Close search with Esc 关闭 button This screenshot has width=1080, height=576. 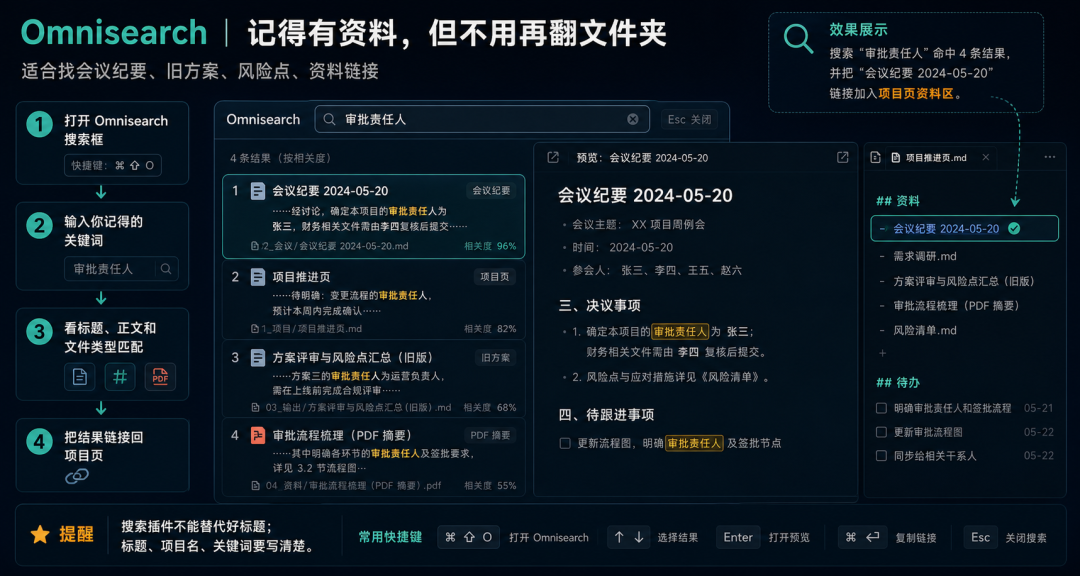(689, 119)
